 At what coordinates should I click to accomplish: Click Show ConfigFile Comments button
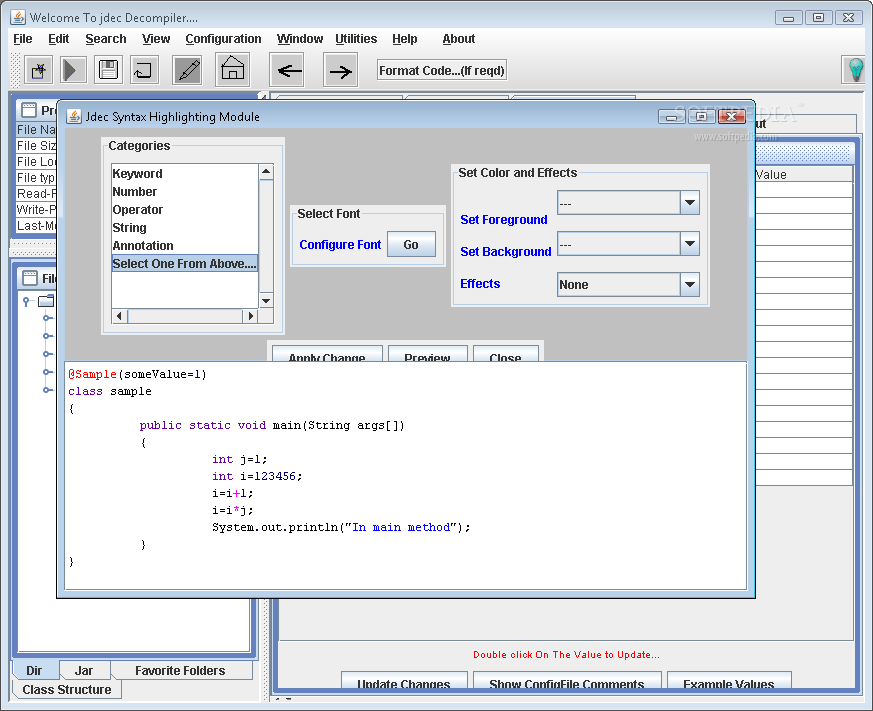click(567, 680)
